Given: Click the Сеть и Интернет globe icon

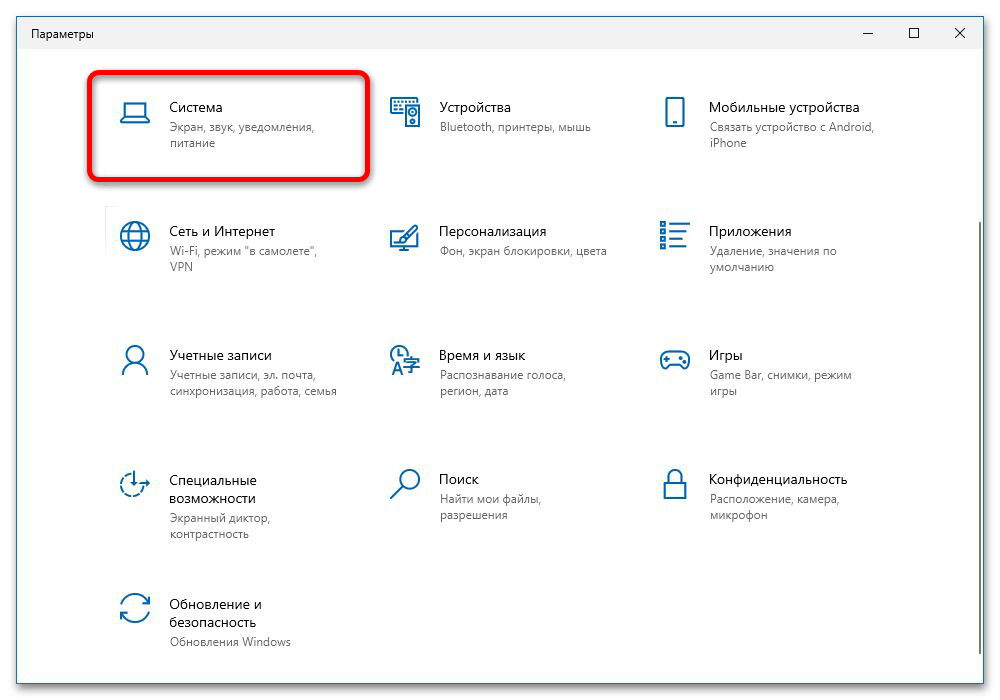Looking at the screenshot, I should pyautogui.click(x=135, y=236).
